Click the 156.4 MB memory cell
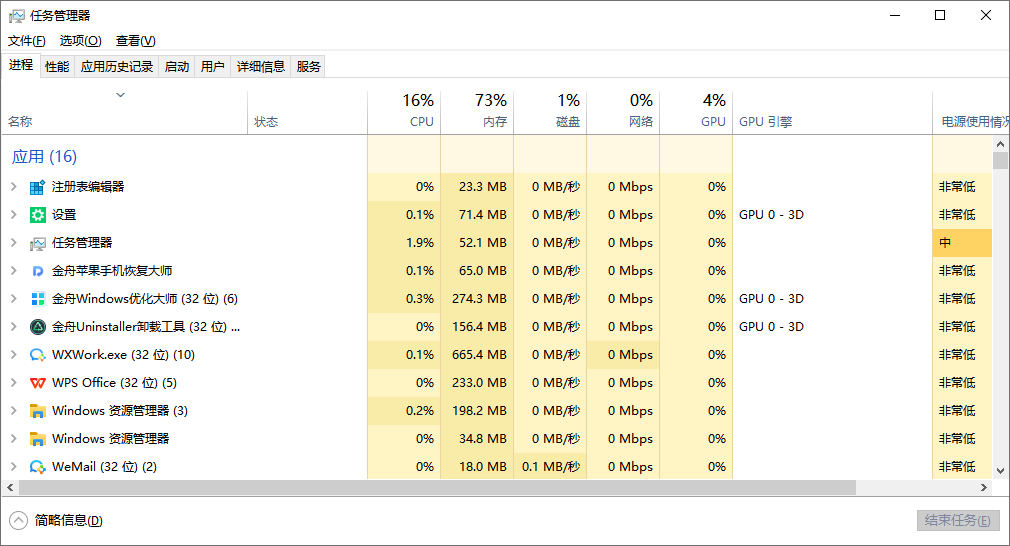The height and width of the screenshot is (546, 1010). [x=477, y=326]
